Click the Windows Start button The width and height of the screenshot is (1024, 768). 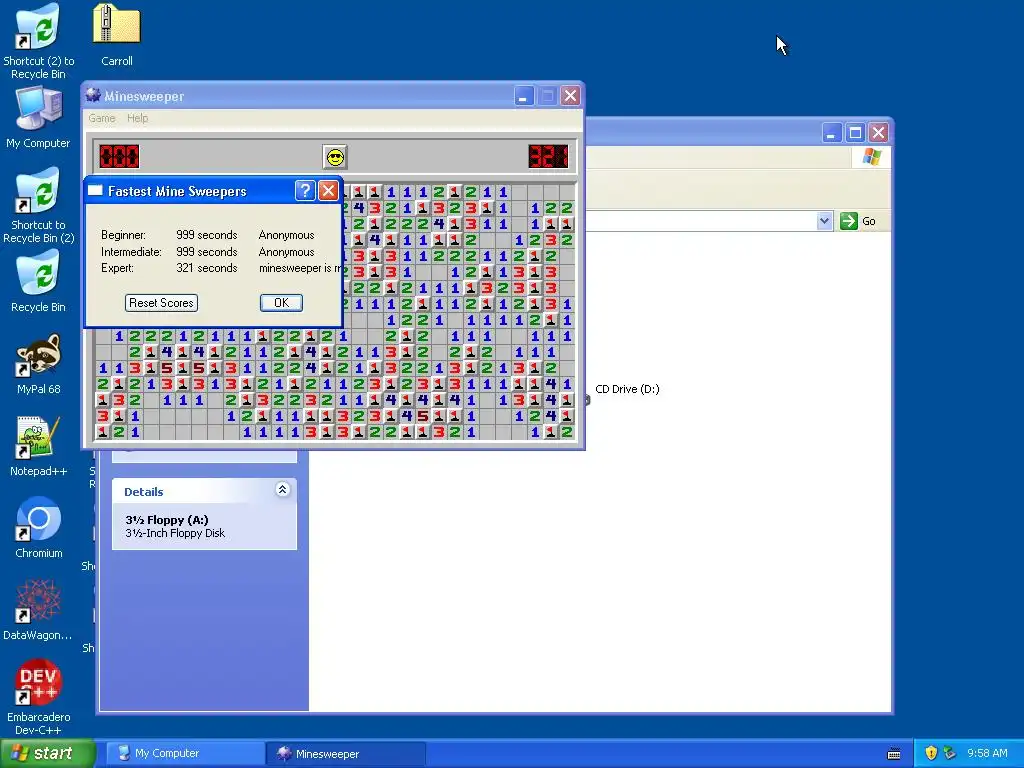pyautogui.click(x=47, y=753)
